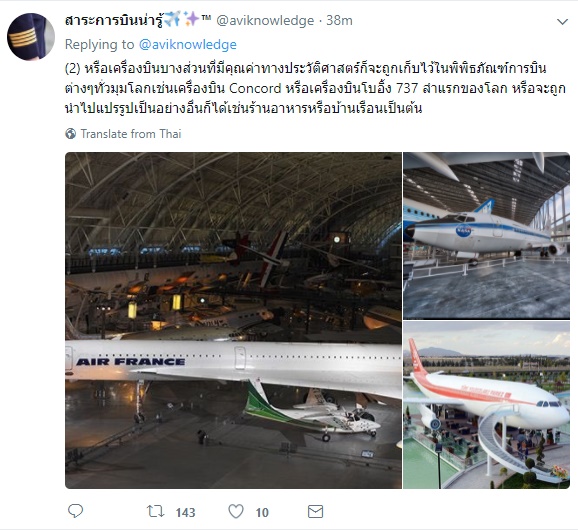Like the tweet with the heart icon
The width and height of the screenshot is (578, 532).
coord(236,511)
